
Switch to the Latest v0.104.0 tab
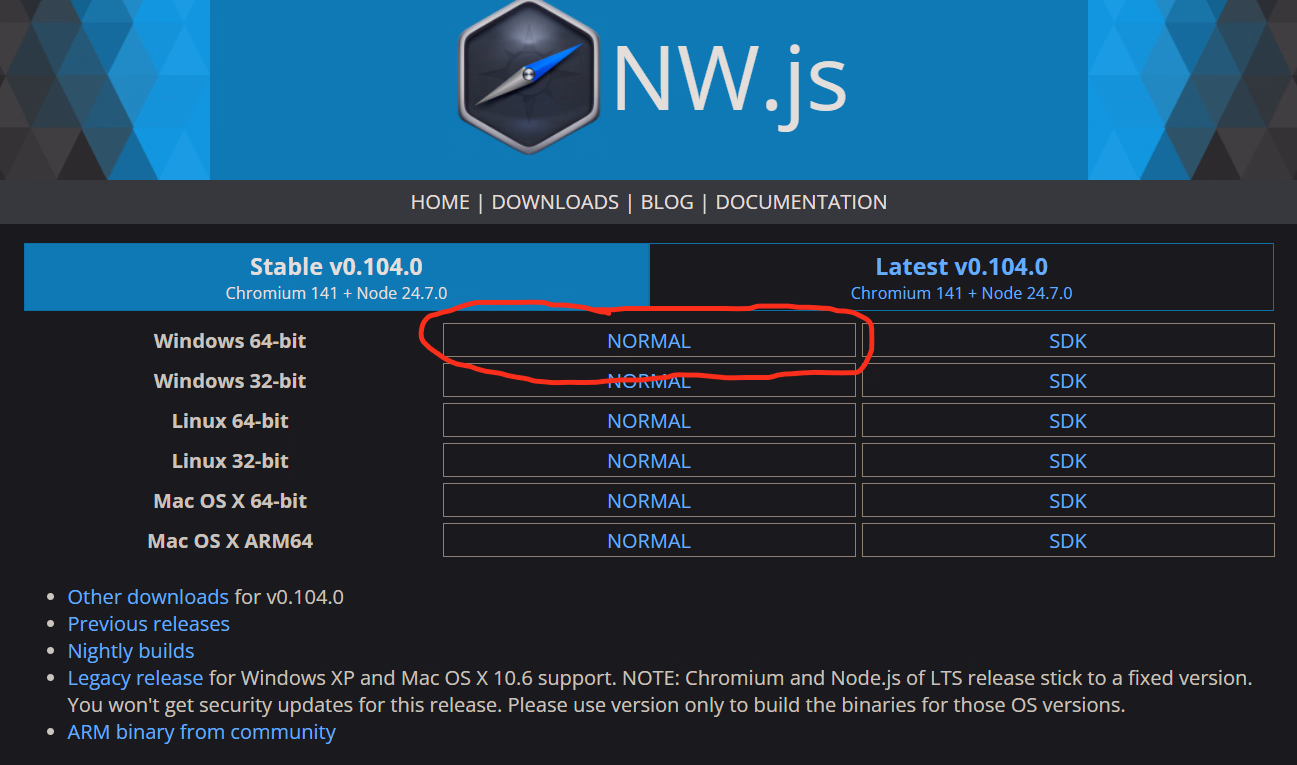pyautogui.click(x=961, y=277)
